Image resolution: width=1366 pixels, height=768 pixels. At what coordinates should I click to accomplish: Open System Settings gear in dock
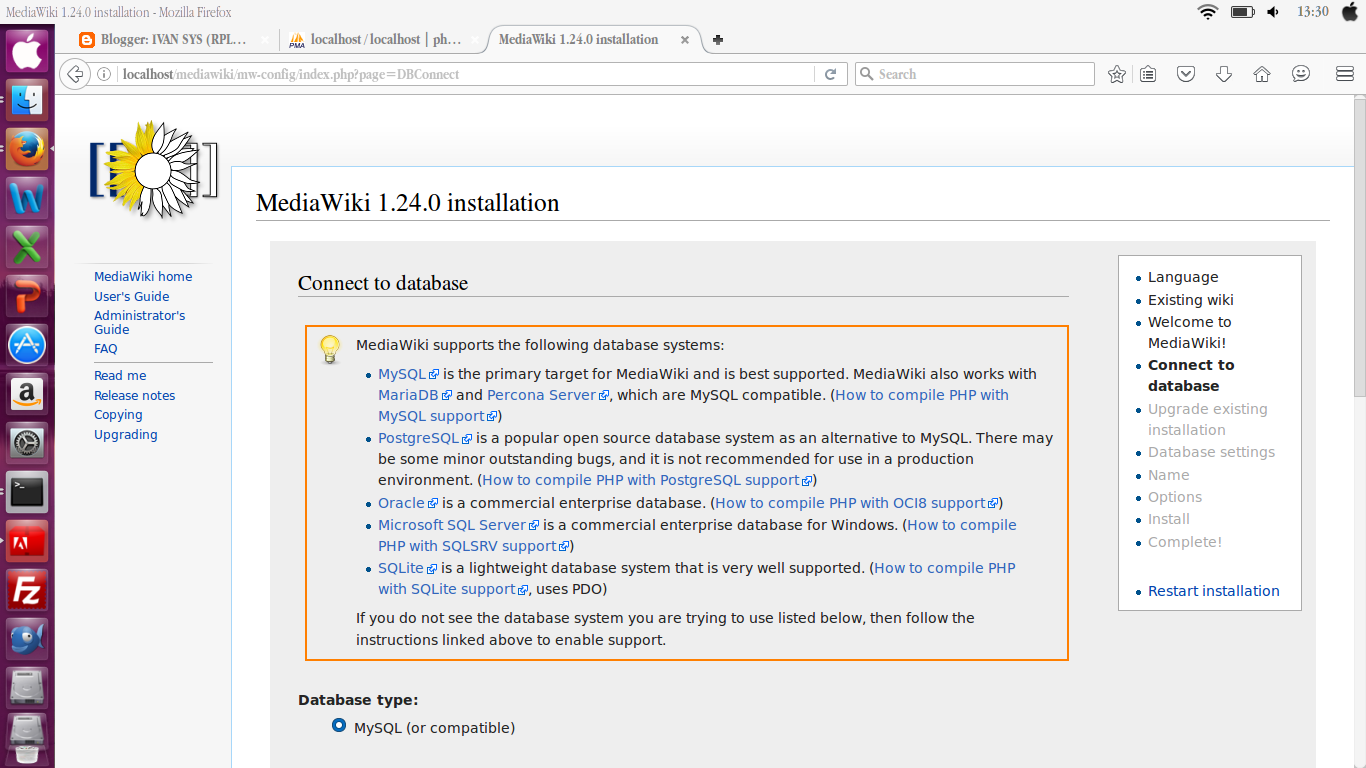27,443
